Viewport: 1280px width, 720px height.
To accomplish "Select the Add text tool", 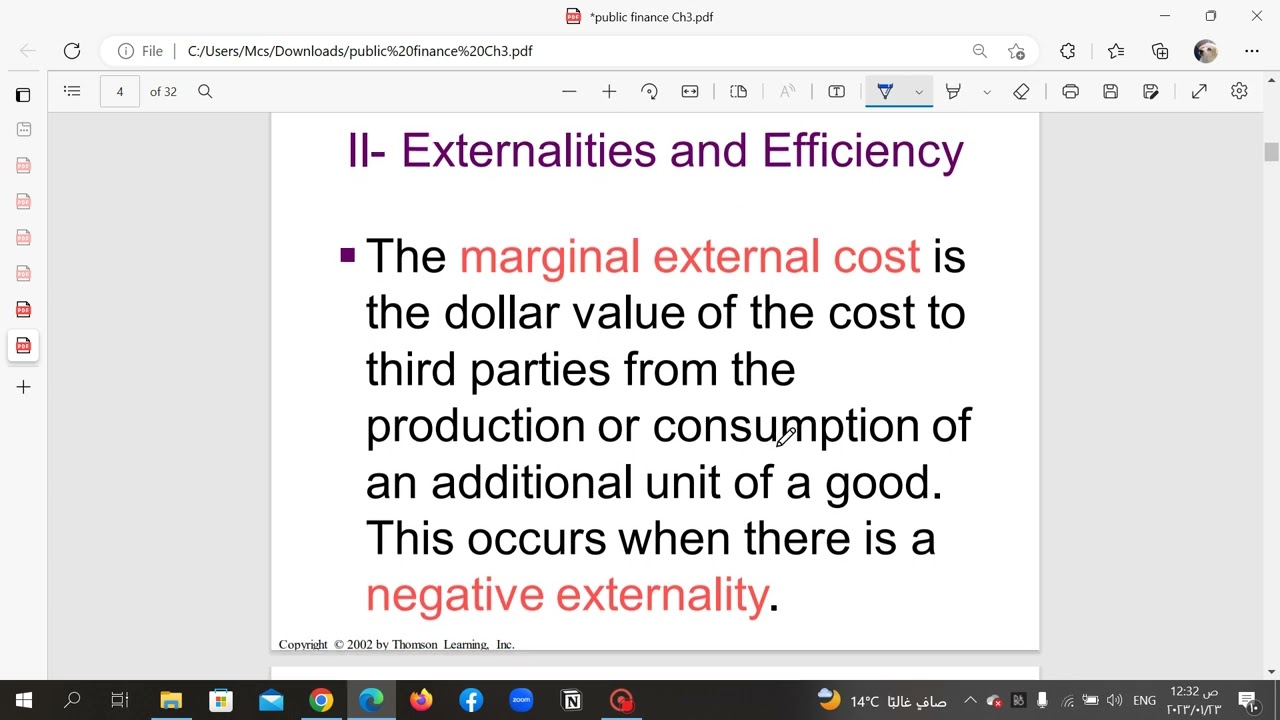I will coord(837,91).
